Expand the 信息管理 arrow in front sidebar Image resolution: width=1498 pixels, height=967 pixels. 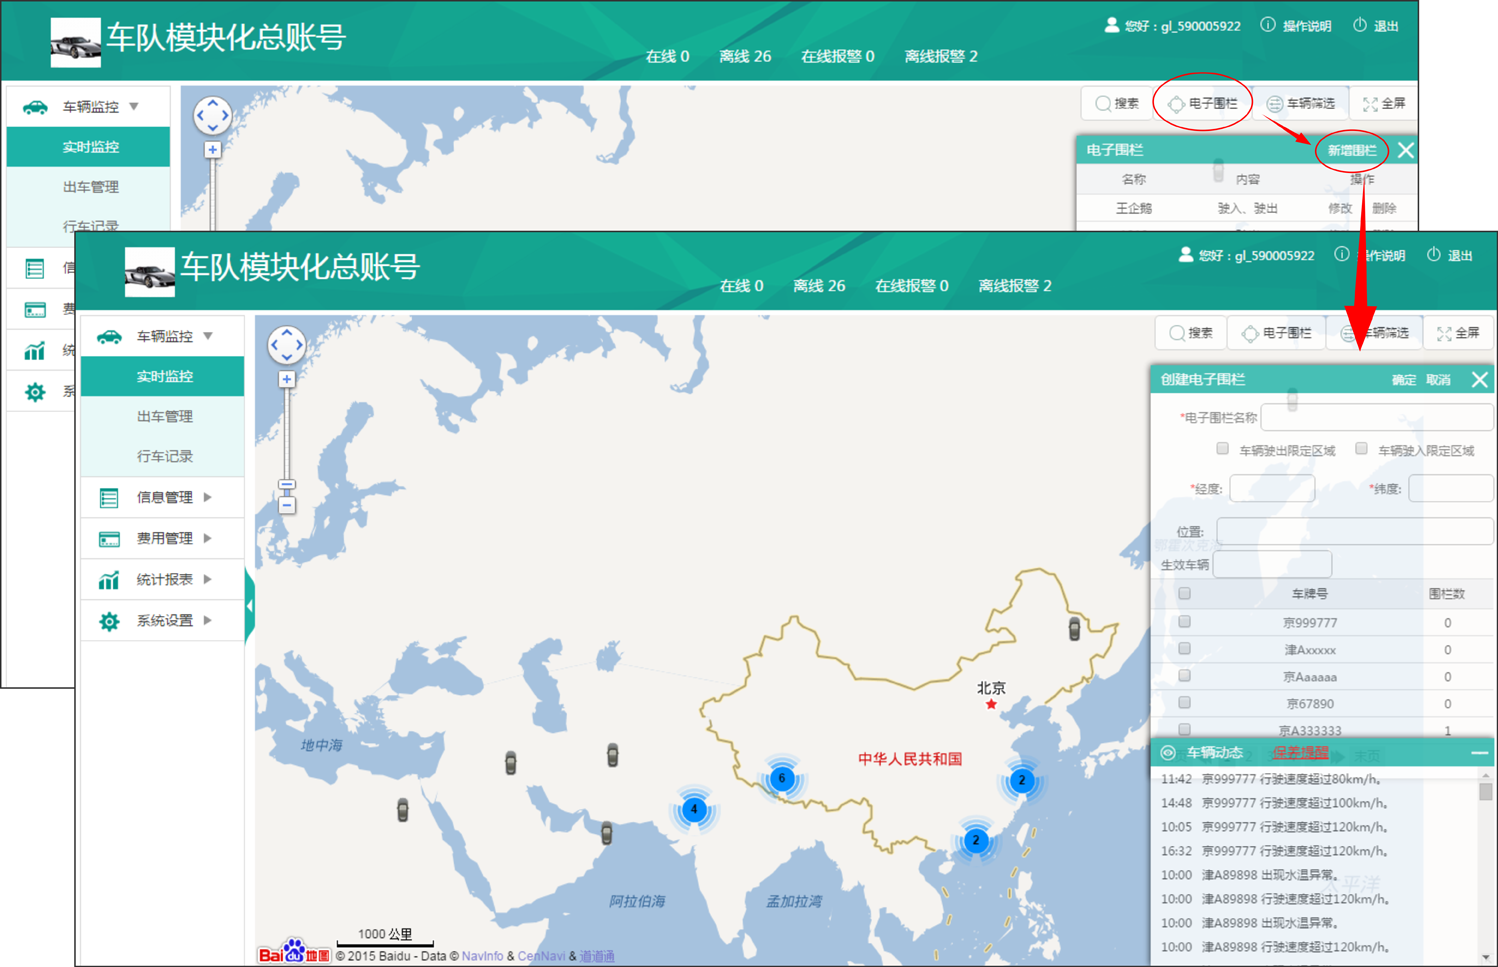(208, 497)
